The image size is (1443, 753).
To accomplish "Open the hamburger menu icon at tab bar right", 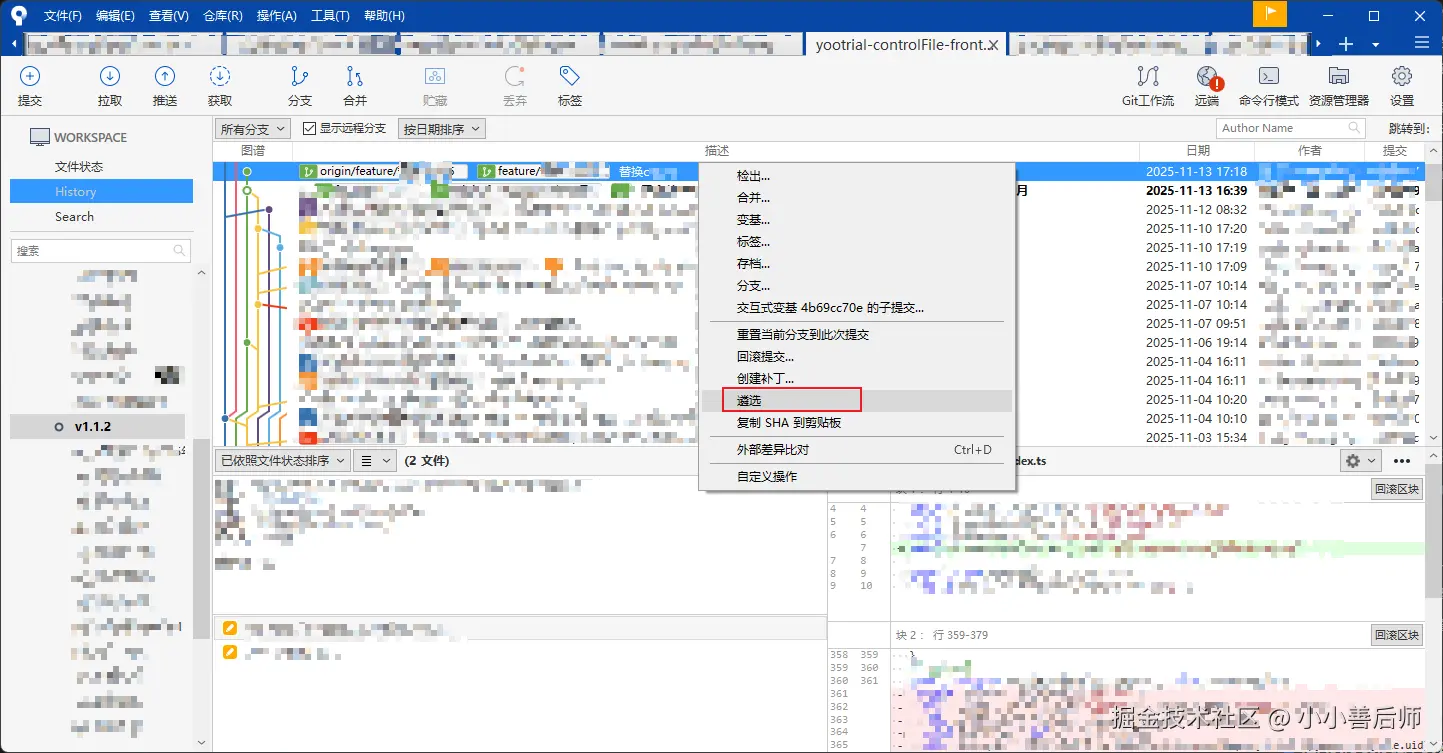I will coord(1422,43).
